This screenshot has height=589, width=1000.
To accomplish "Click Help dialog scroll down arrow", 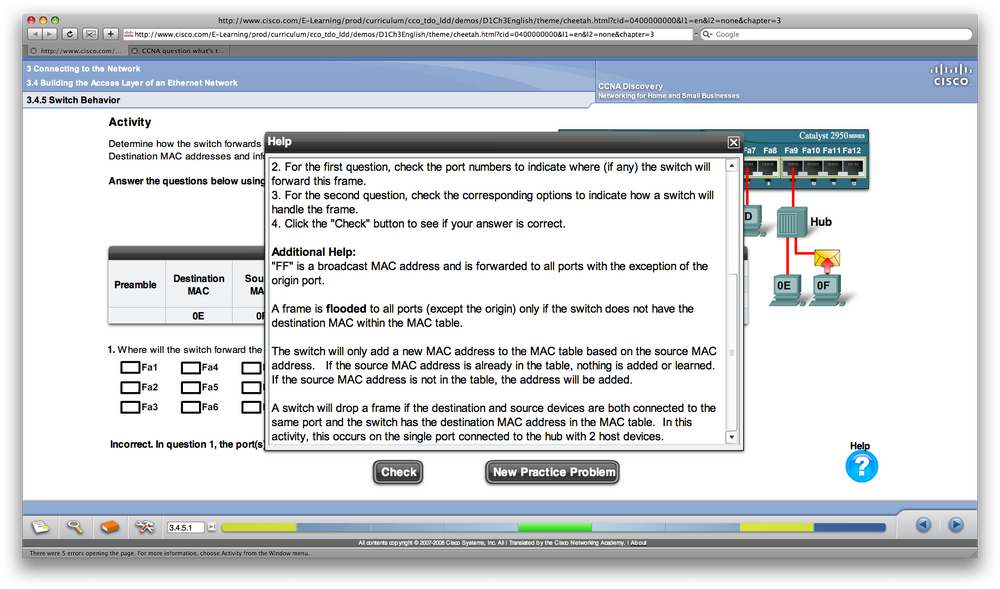I will (x=732, y=437).
